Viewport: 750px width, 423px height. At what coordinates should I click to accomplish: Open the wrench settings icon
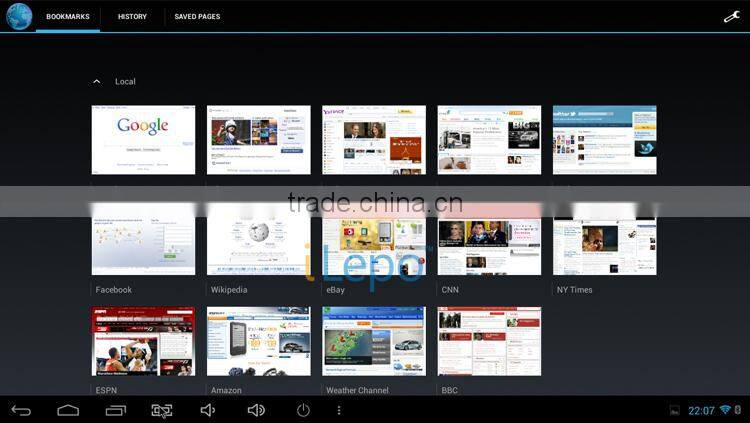(732, 16)
